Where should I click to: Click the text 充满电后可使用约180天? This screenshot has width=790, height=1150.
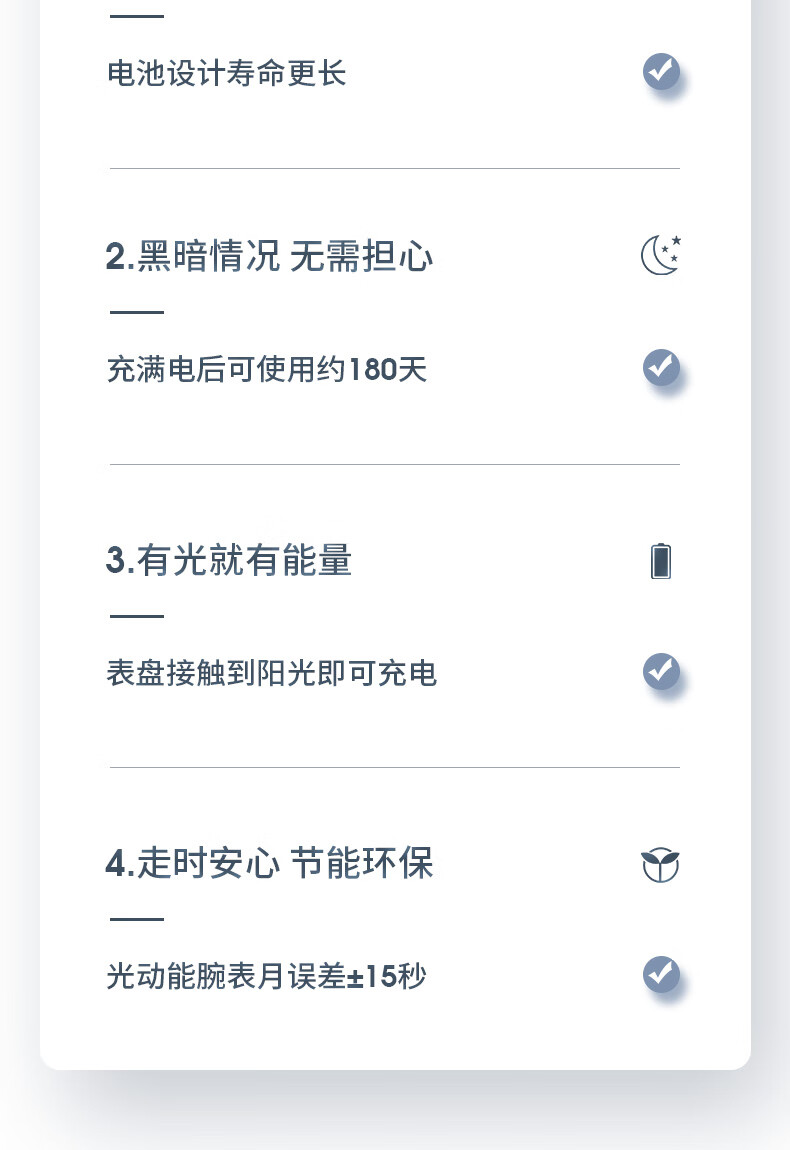point(267,370)
